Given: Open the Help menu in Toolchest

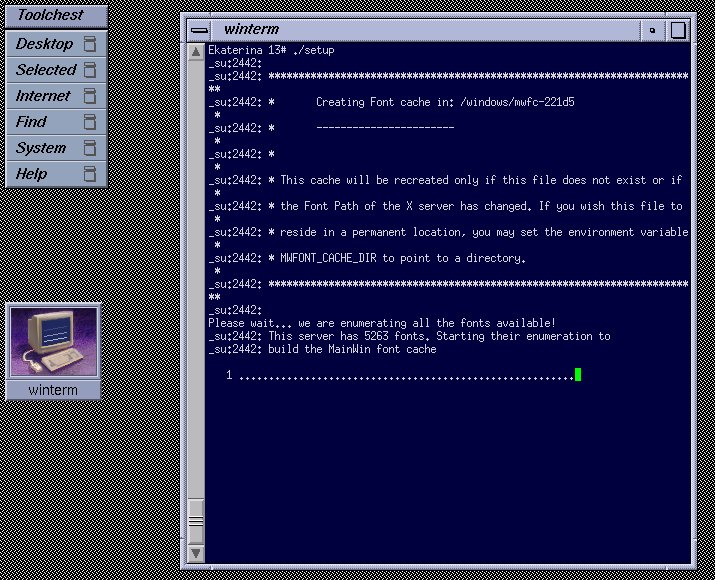Looking at the screenshot, I should tap(31, 174).
